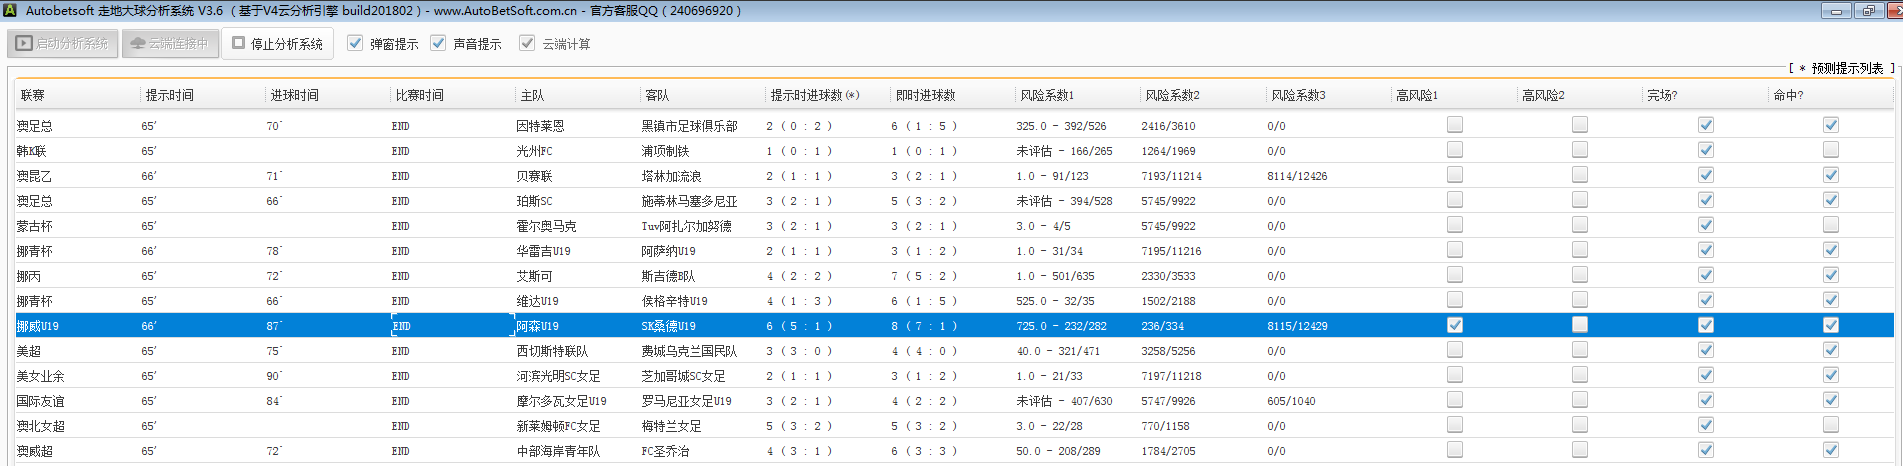
Task: Select the 蒙古杯 霍尔奥马克 match row
Action: click(546, 226)
